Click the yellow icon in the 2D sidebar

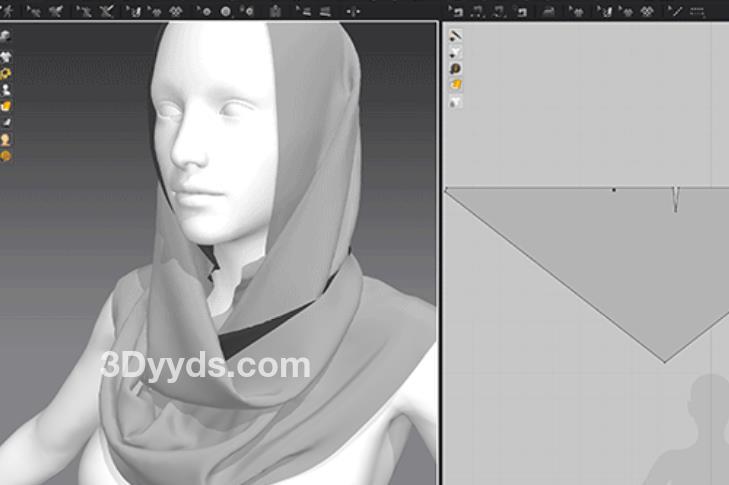[x=455, y=86]
